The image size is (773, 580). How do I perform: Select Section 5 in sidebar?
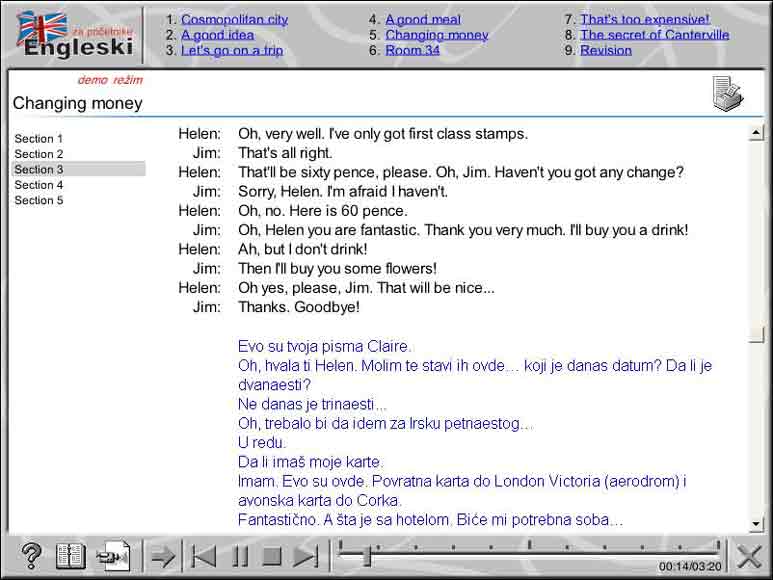tap(38, 200)
